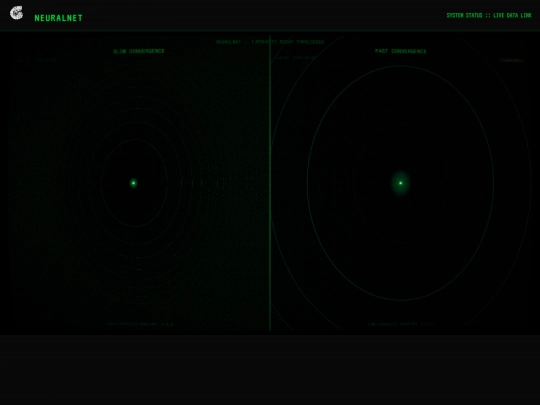This screenshot has width=540, height=405.
Task: Open the NEURALNET home title
Action: click(59, 18)
